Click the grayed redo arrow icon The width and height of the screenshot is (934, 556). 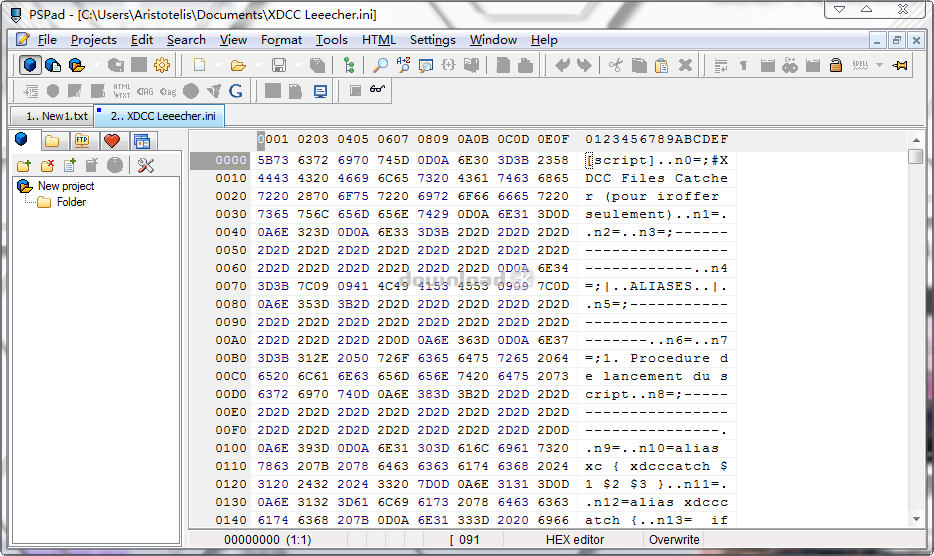pos(584,65)
